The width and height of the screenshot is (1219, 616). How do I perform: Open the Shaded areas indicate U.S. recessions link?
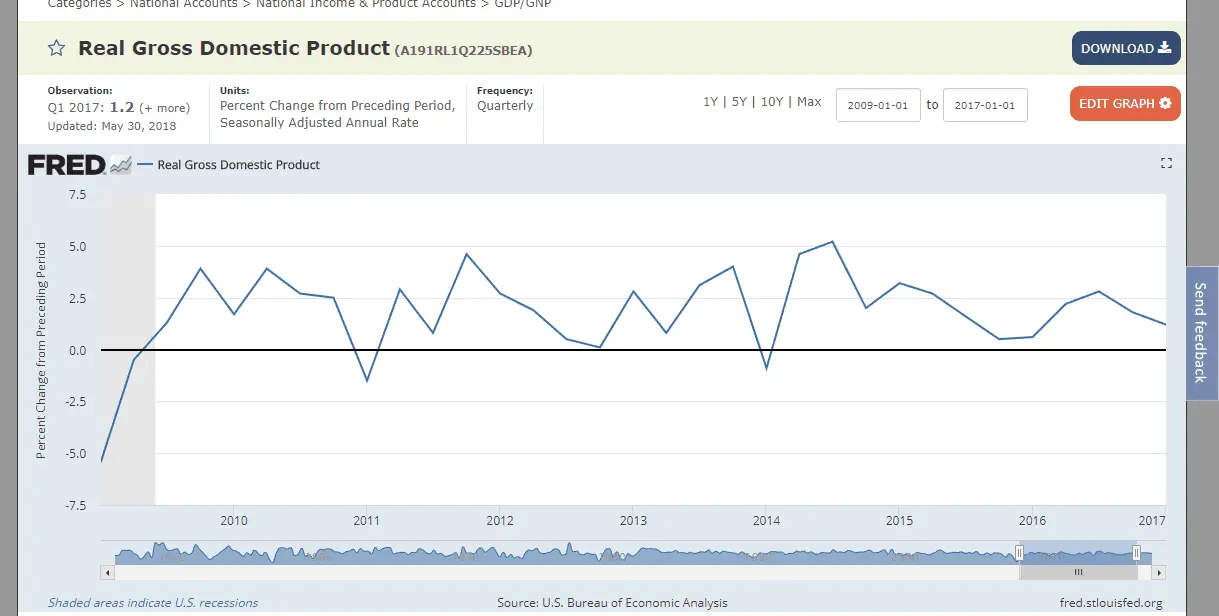pyautogui.click(x=153, y=603)
